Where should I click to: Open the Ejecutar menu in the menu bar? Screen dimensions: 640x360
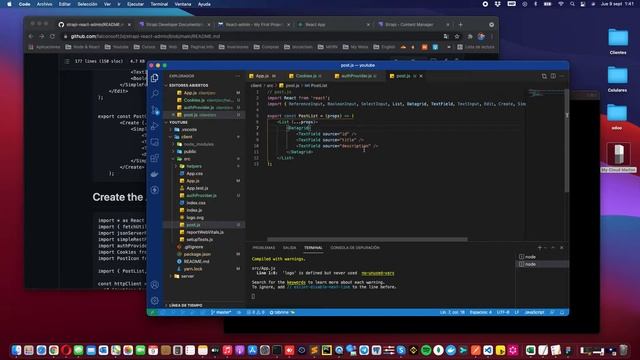click(x=136, y=4)
